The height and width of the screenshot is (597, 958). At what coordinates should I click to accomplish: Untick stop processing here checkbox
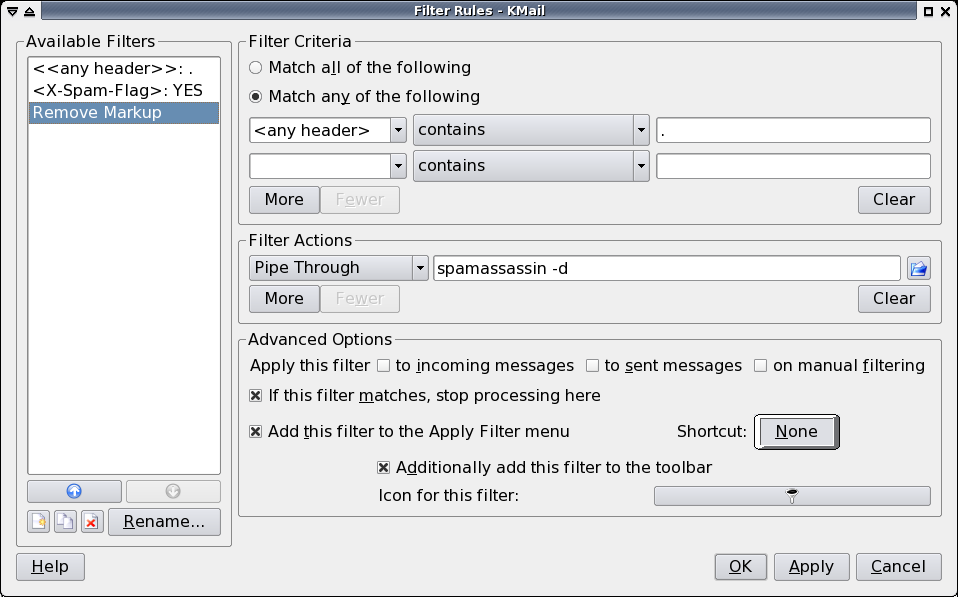(256, 396)
